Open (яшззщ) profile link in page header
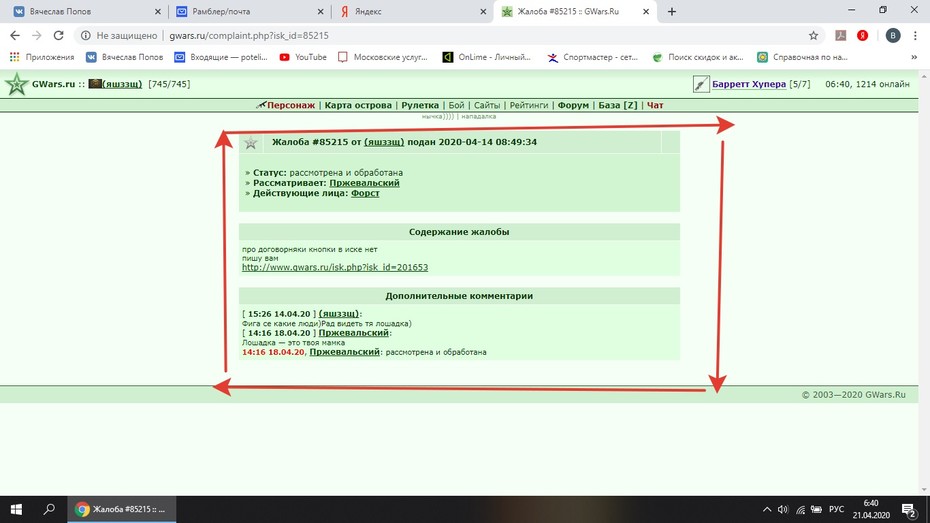Viewport: 930px width, 523px height. tap(122, 84)
